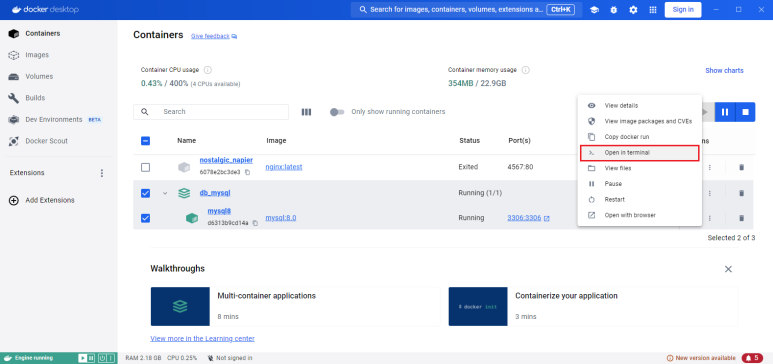Delete the db_mysql stack
Image resolution: width=773 pixels, height=364 pixels.
coord(741,193)
